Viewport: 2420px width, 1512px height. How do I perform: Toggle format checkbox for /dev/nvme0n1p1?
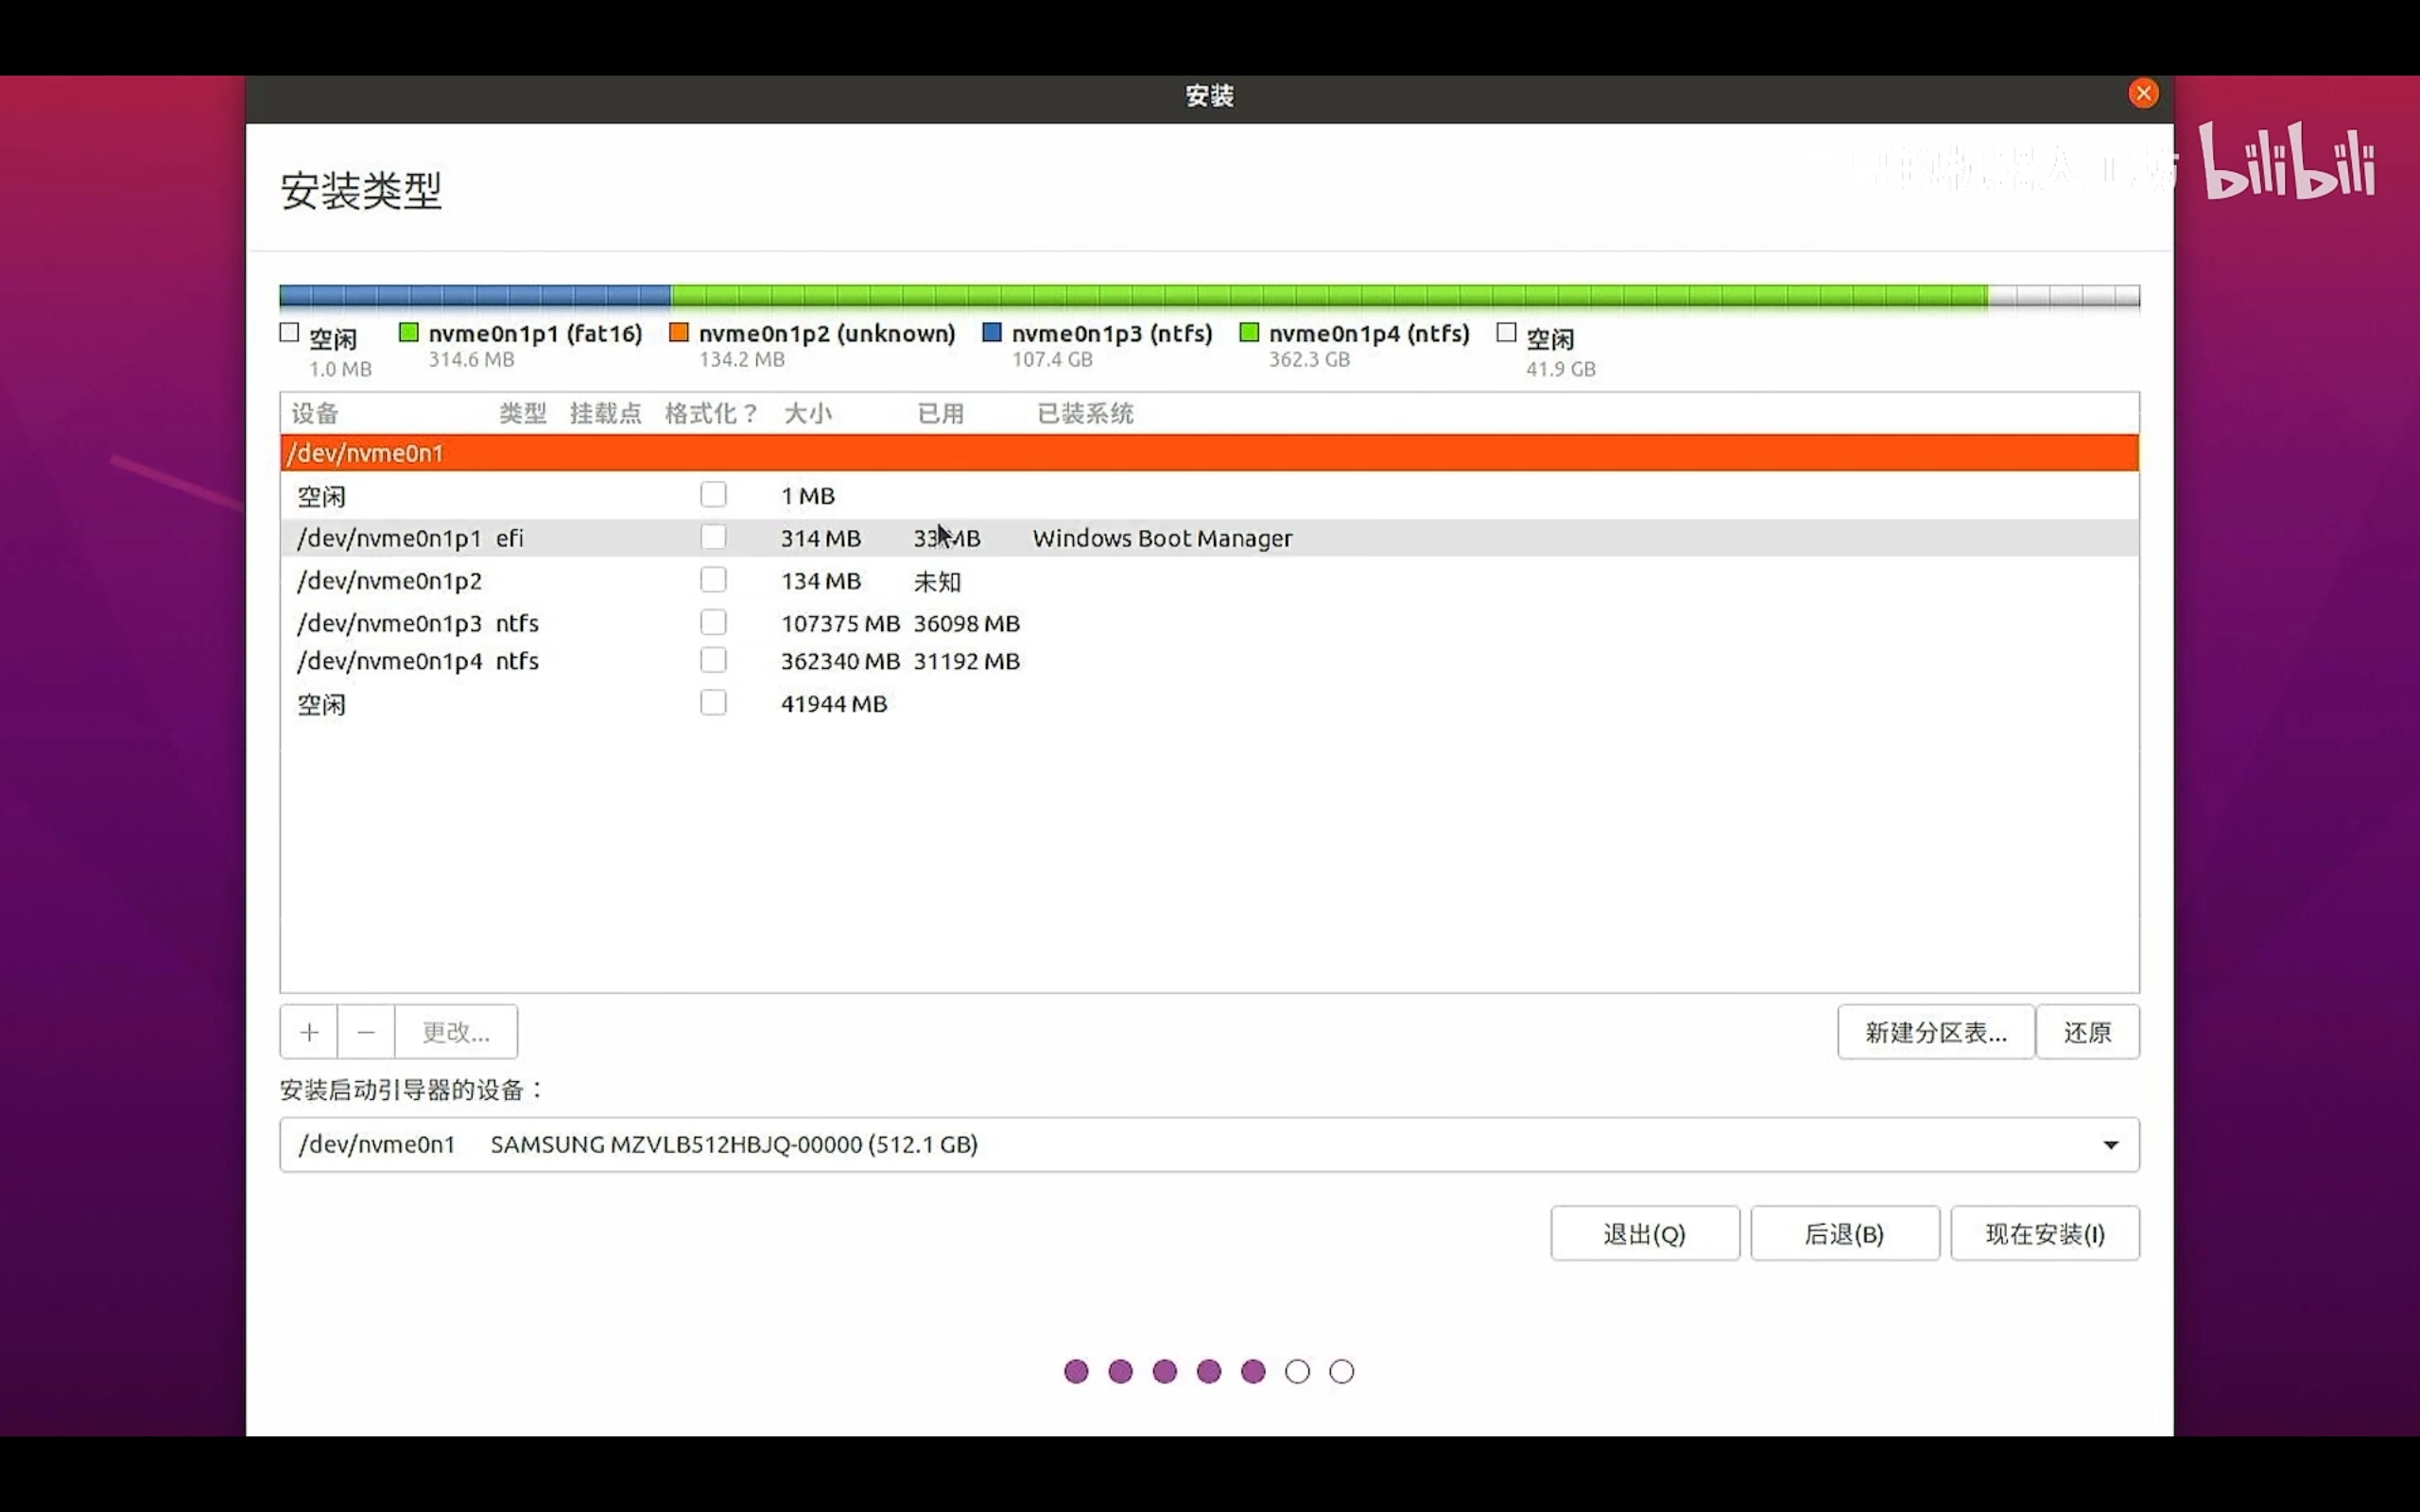(x=713, y=538)
